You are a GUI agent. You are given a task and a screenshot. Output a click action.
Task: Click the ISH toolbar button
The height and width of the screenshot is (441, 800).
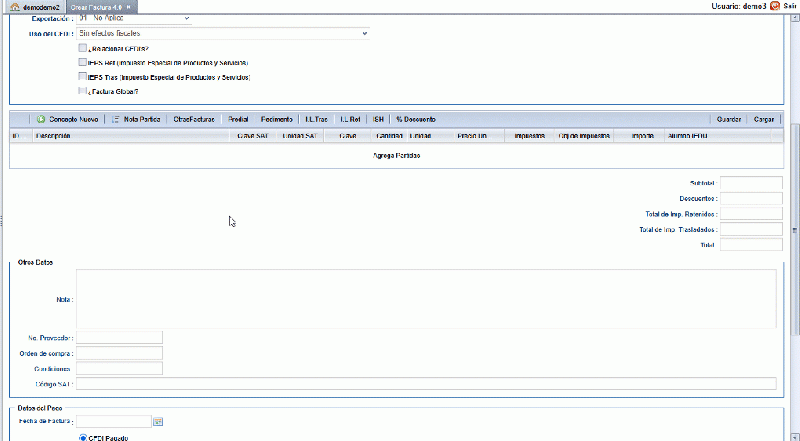378,119
